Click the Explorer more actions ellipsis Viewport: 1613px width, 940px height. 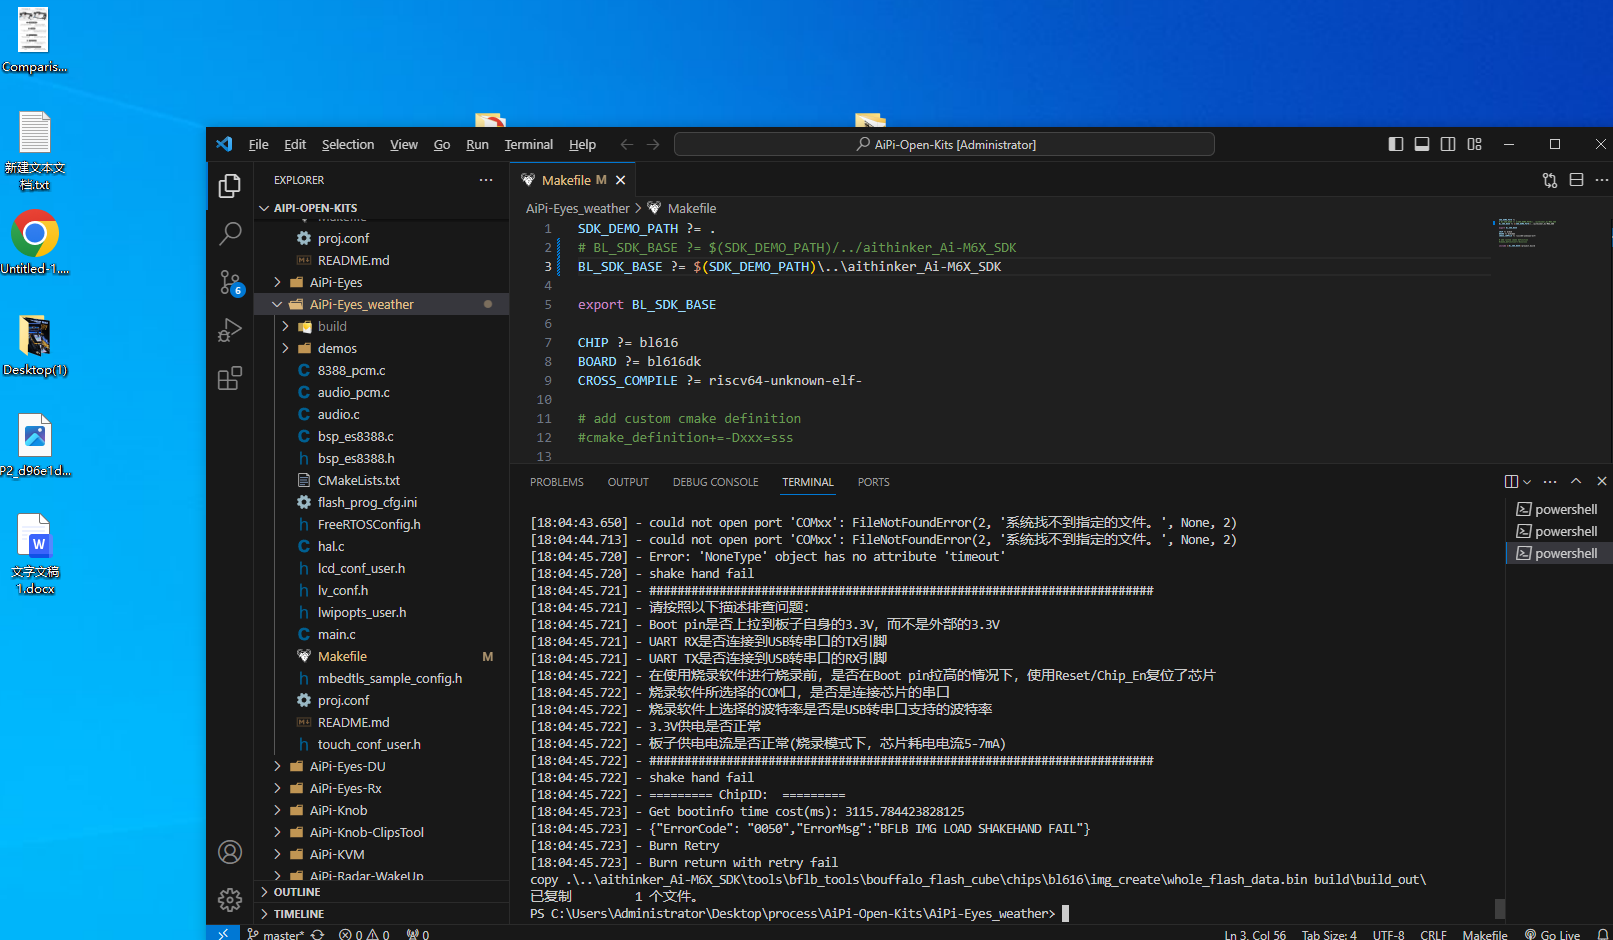[486, 180]
